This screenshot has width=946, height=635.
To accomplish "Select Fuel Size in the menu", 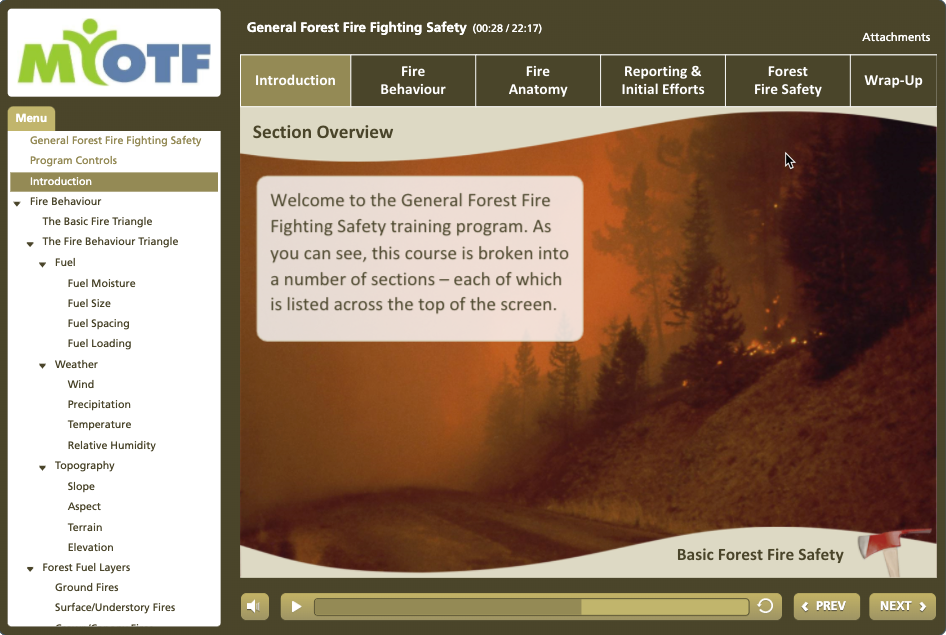I will coord(89,303).
